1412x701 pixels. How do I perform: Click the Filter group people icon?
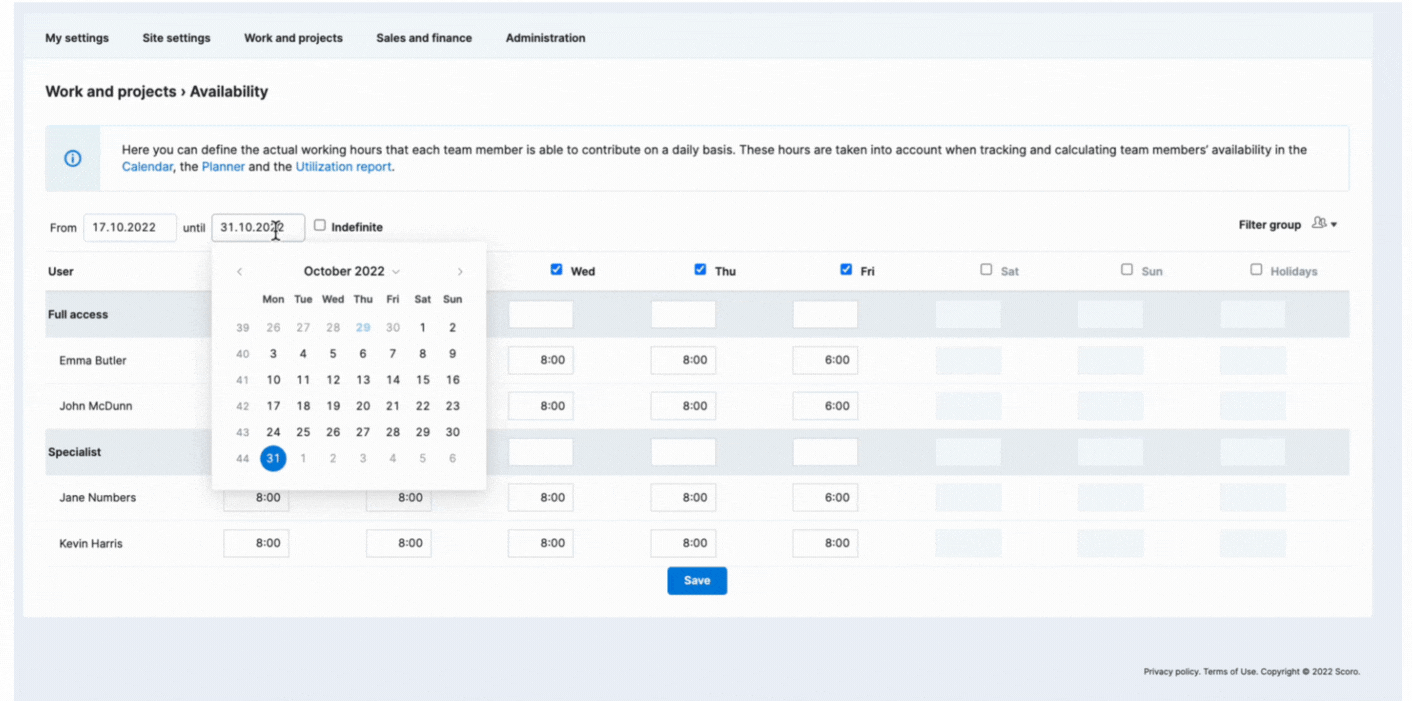[x=1319, y=223]
